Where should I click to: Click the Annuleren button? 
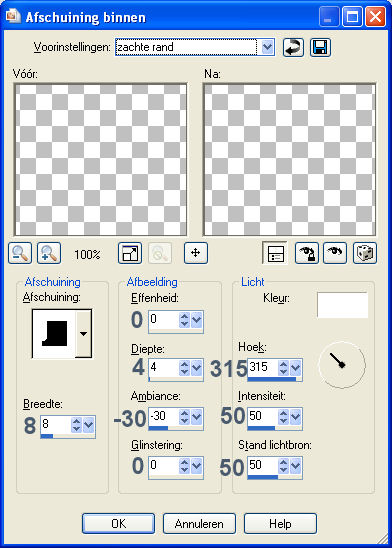point(199,524)
